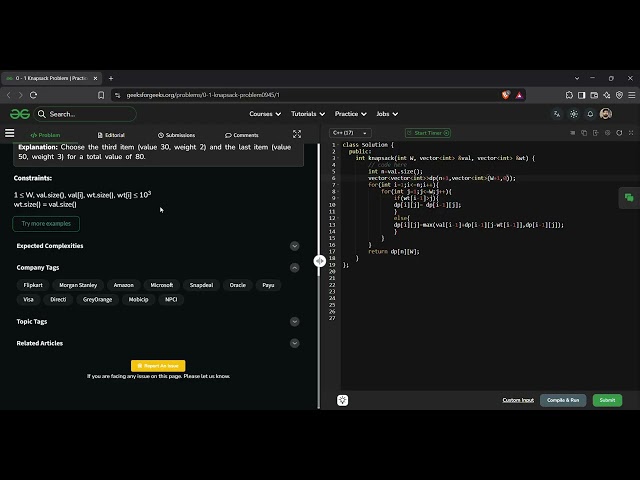Click the lightbulb hint icon

(x=342, y=400)
